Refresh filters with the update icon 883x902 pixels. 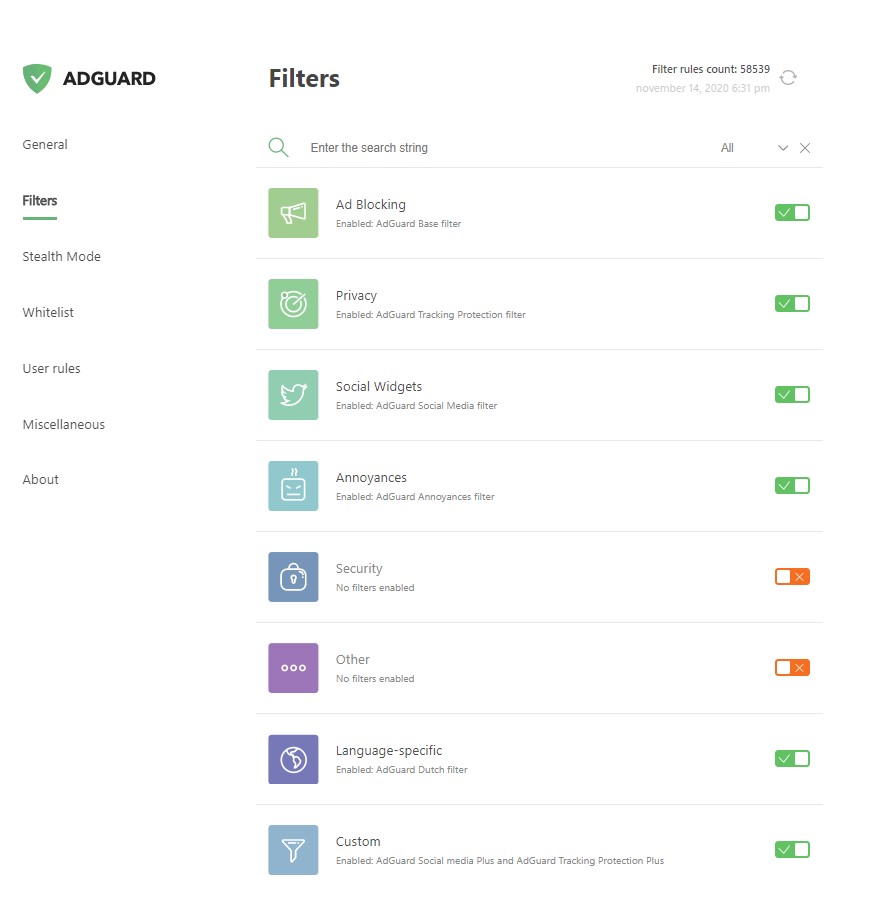[788, 78]
